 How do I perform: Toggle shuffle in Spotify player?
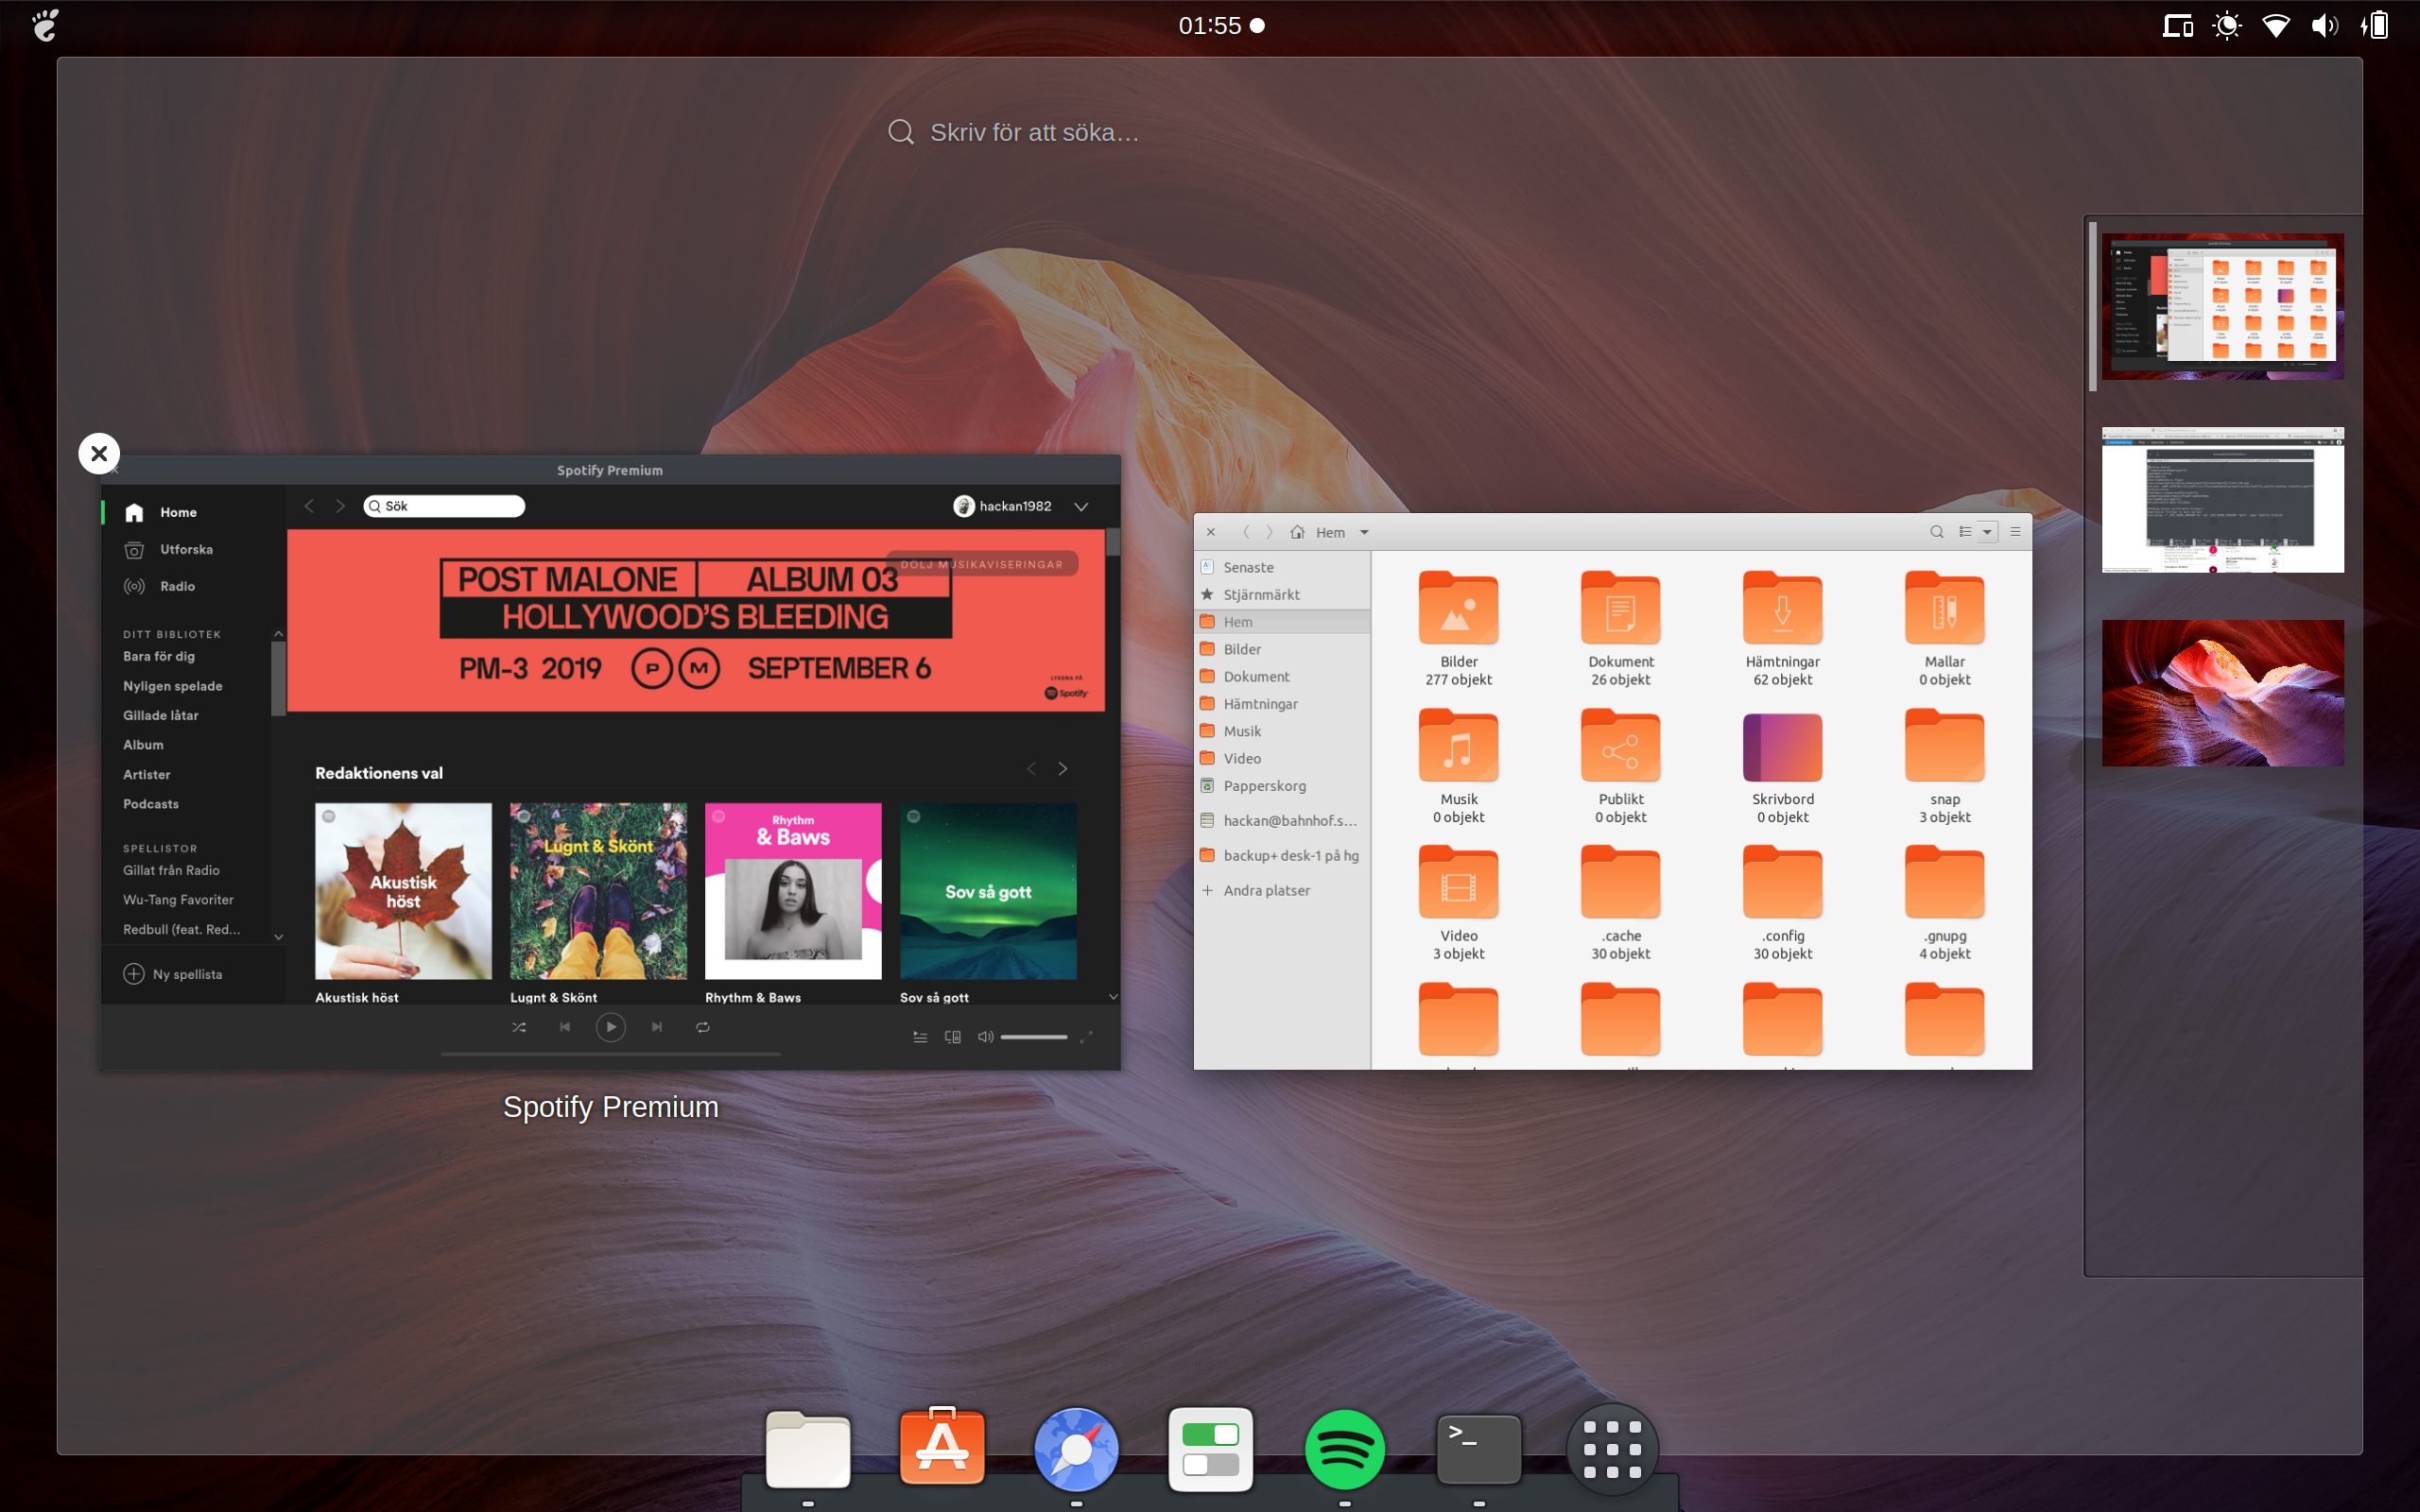[519, 1027]
